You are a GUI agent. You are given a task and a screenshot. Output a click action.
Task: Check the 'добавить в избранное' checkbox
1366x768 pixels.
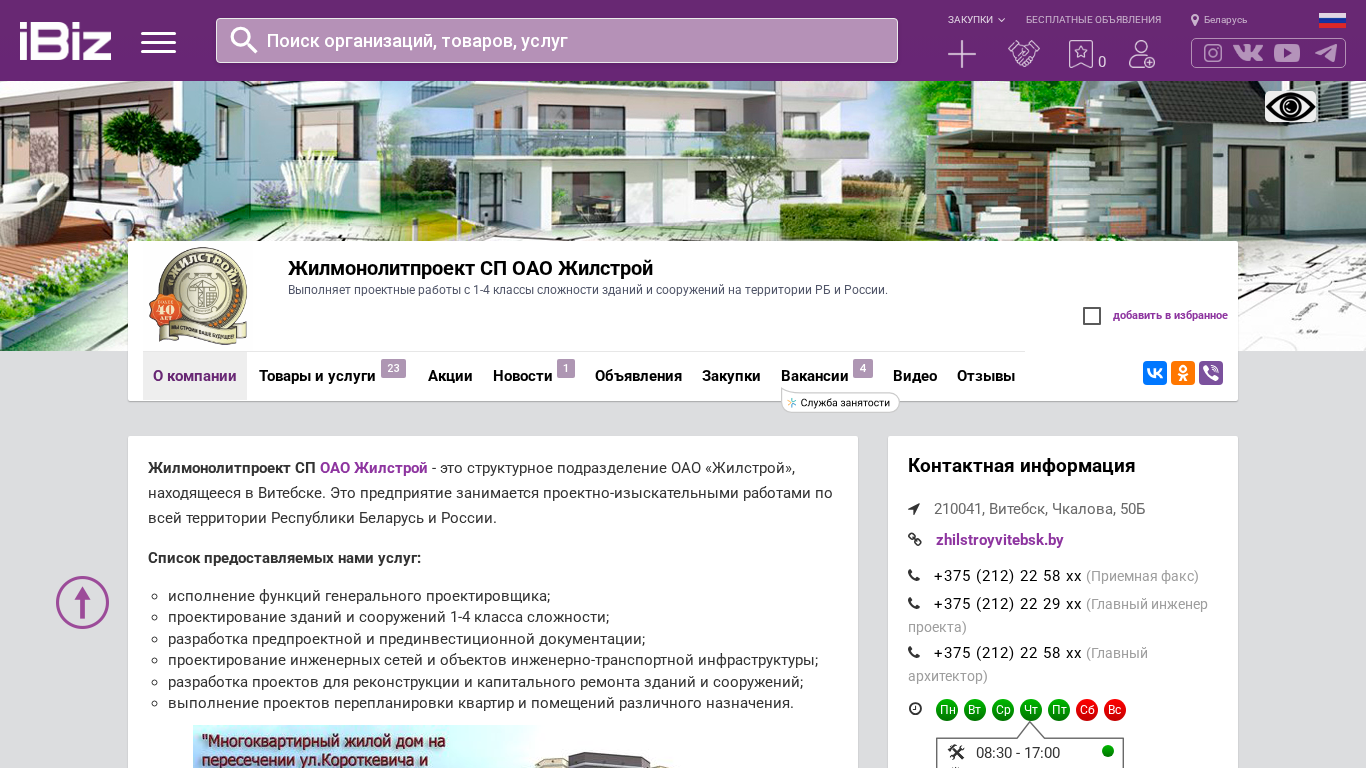coord(1092,316)
